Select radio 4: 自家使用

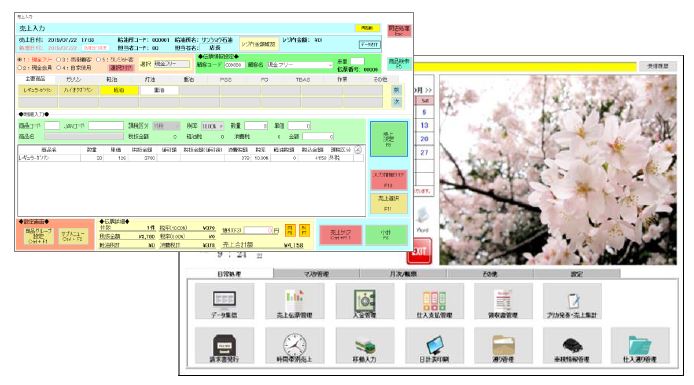pyautogui.click(x=58, y=68)
